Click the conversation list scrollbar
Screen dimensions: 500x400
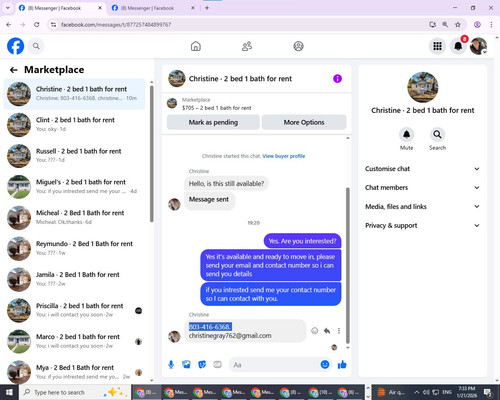tap(152, 154)
